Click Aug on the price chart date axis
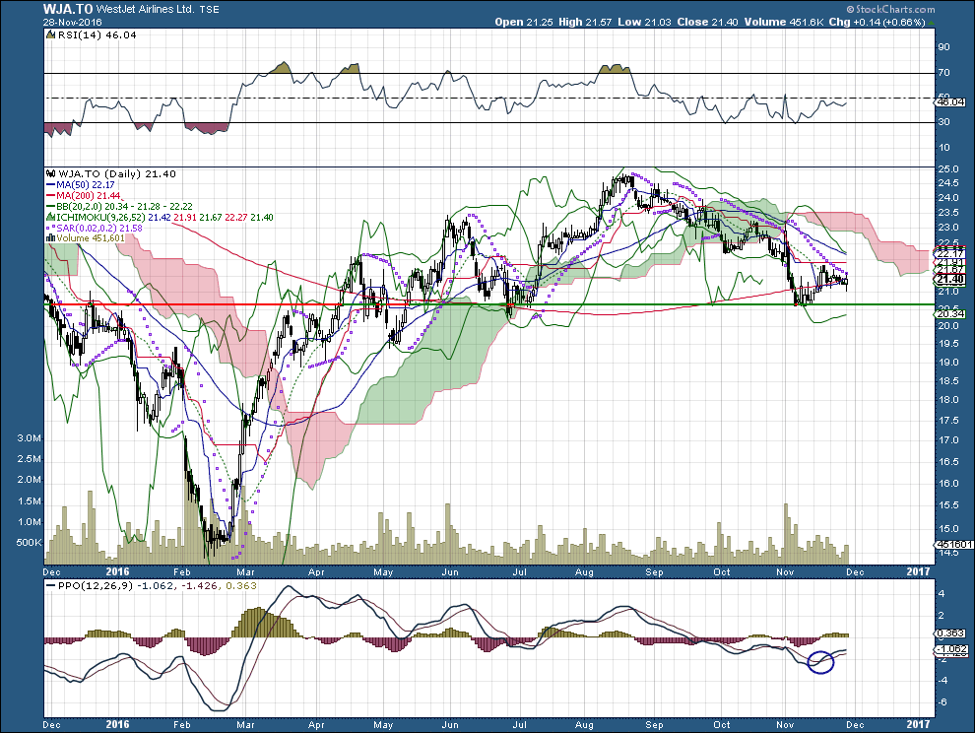Viewport: 975px width, 733px height. (x=585, y=571)
